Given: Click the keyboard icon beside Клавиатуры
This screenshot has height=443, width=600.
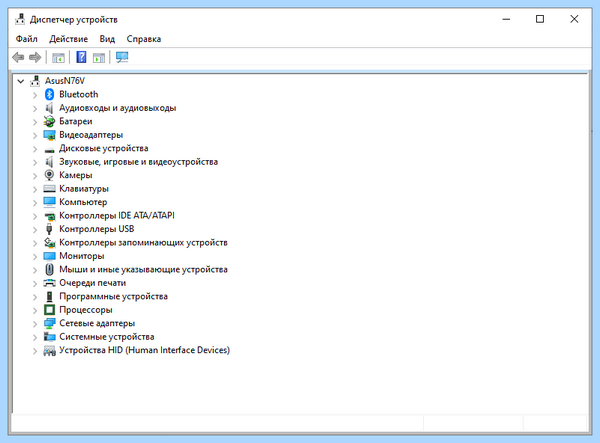Looking at the screenshot, I should [x=49, y=189].
